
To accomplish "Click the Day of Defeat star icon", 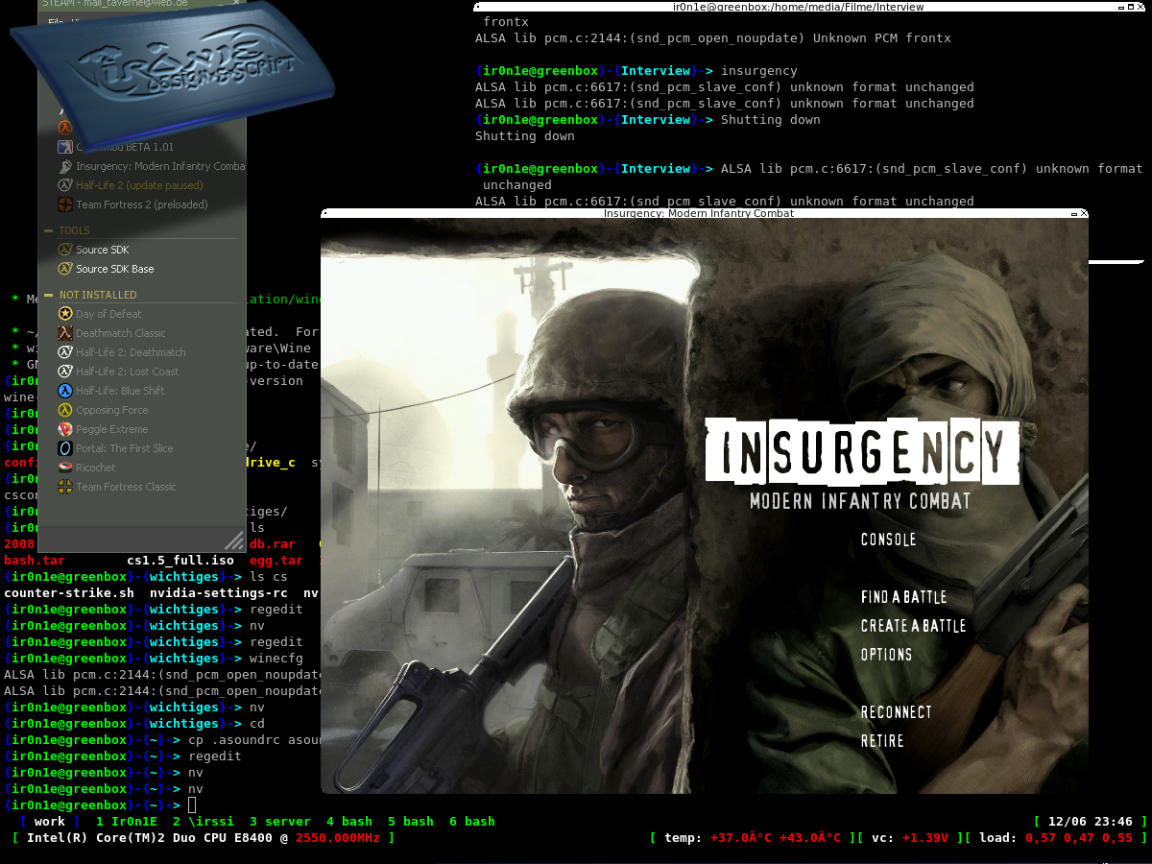I will point(65,314).
